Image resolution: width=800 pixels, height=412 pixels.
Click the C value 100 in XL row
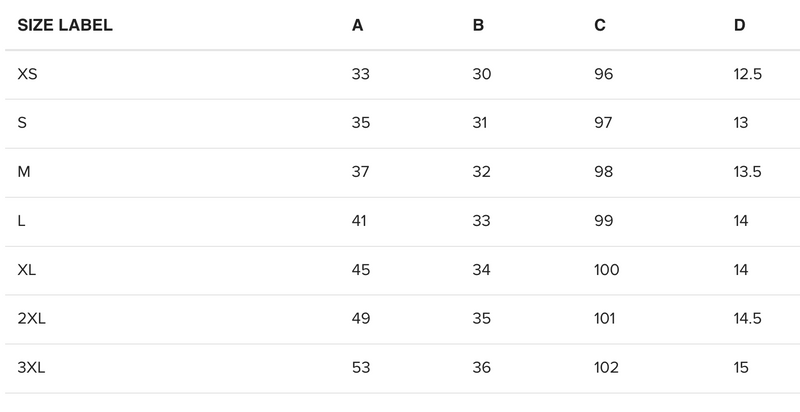click(606, 270)
